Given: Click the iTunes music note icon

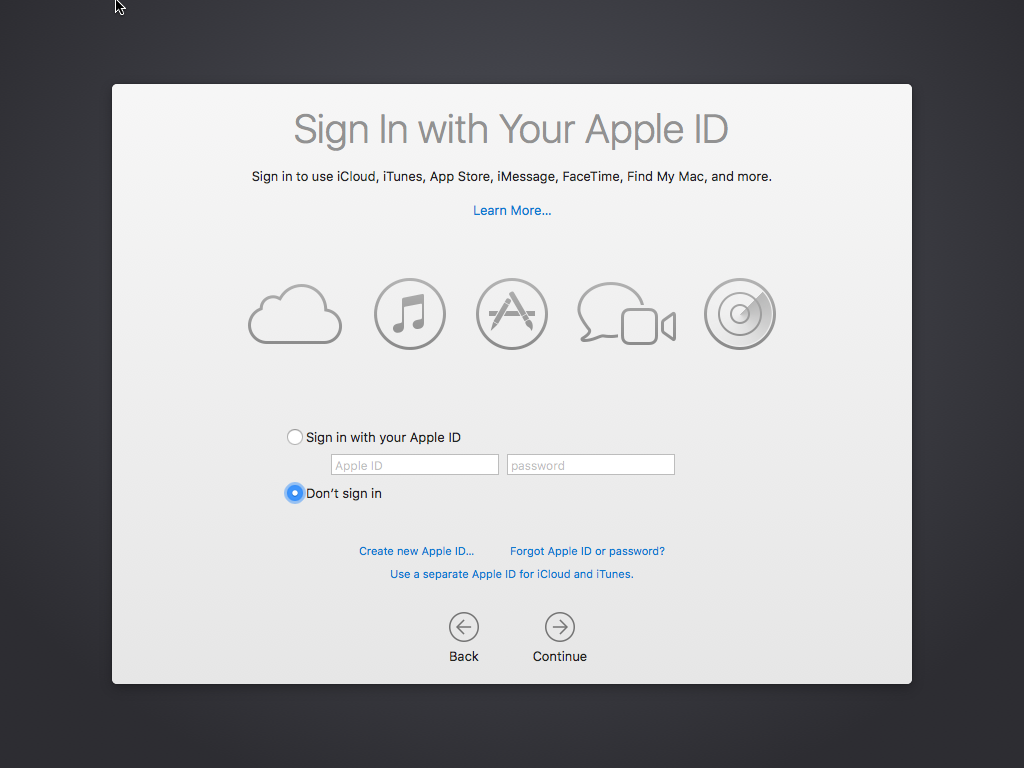Looking at the screenshot, I should 409,314.
